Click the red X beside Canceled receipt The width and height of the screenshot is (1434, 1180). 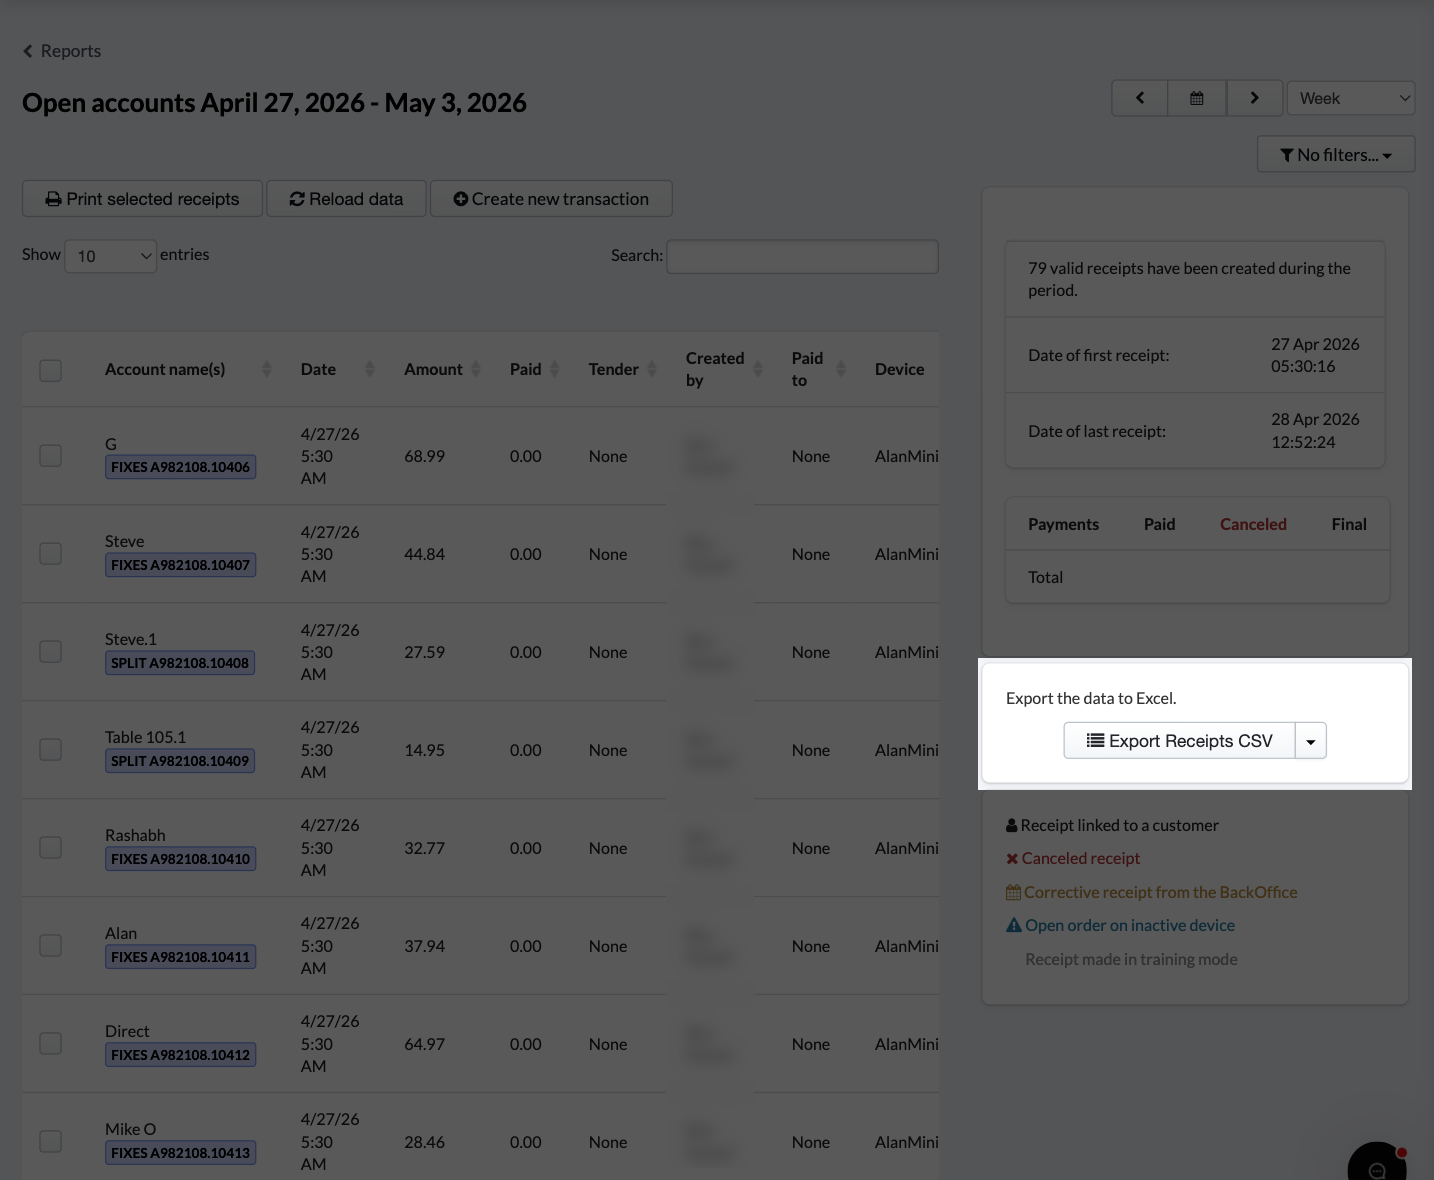[x=1011, y=857]
